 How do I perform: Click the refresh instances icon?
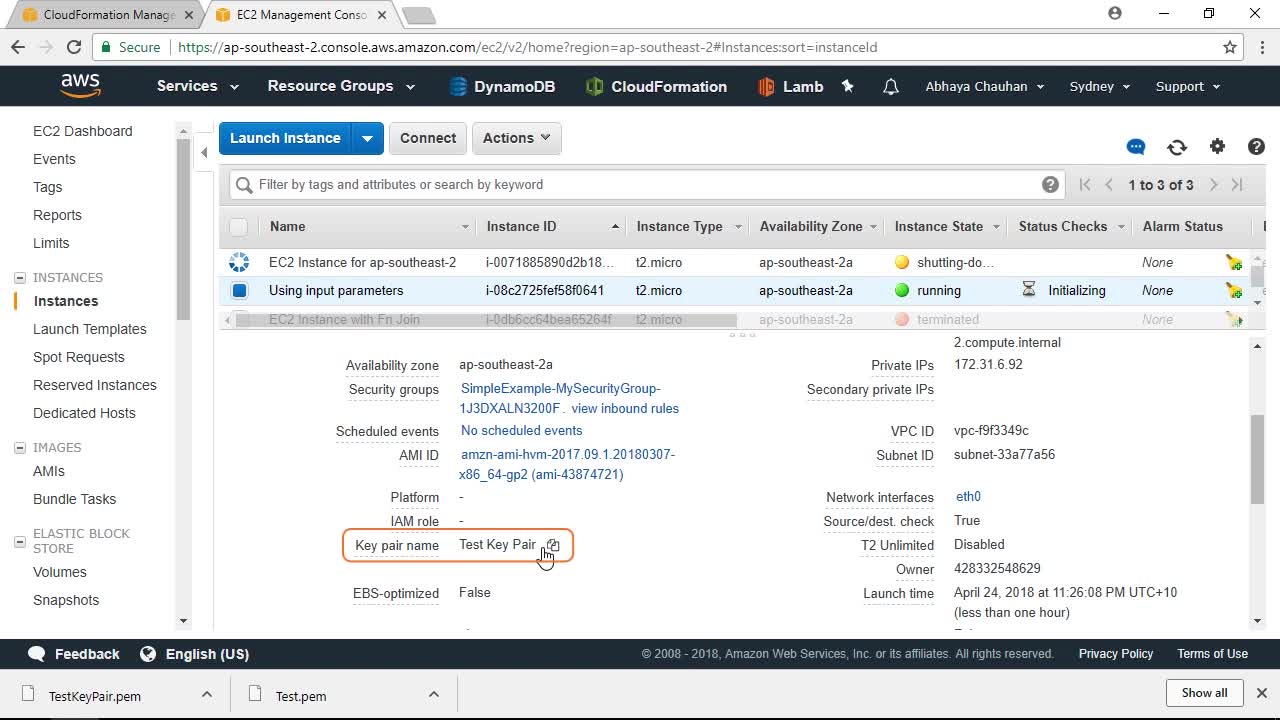1177,147
